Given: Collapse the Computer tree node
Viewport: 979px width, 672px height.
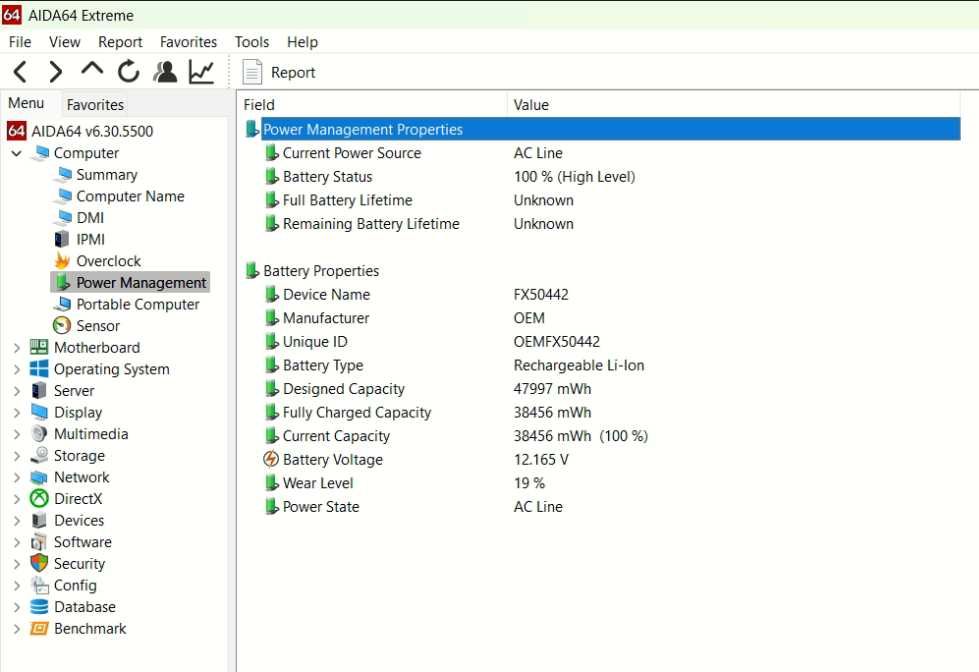Looking at the screenshot, I should coord(17,154).
